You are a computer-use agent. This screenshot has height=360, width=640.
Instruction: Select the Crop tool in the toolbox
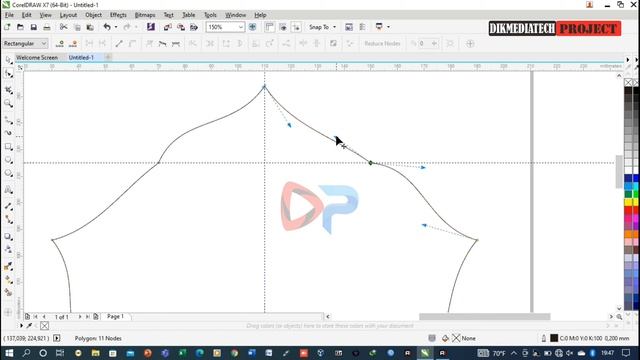coord(9,90)
